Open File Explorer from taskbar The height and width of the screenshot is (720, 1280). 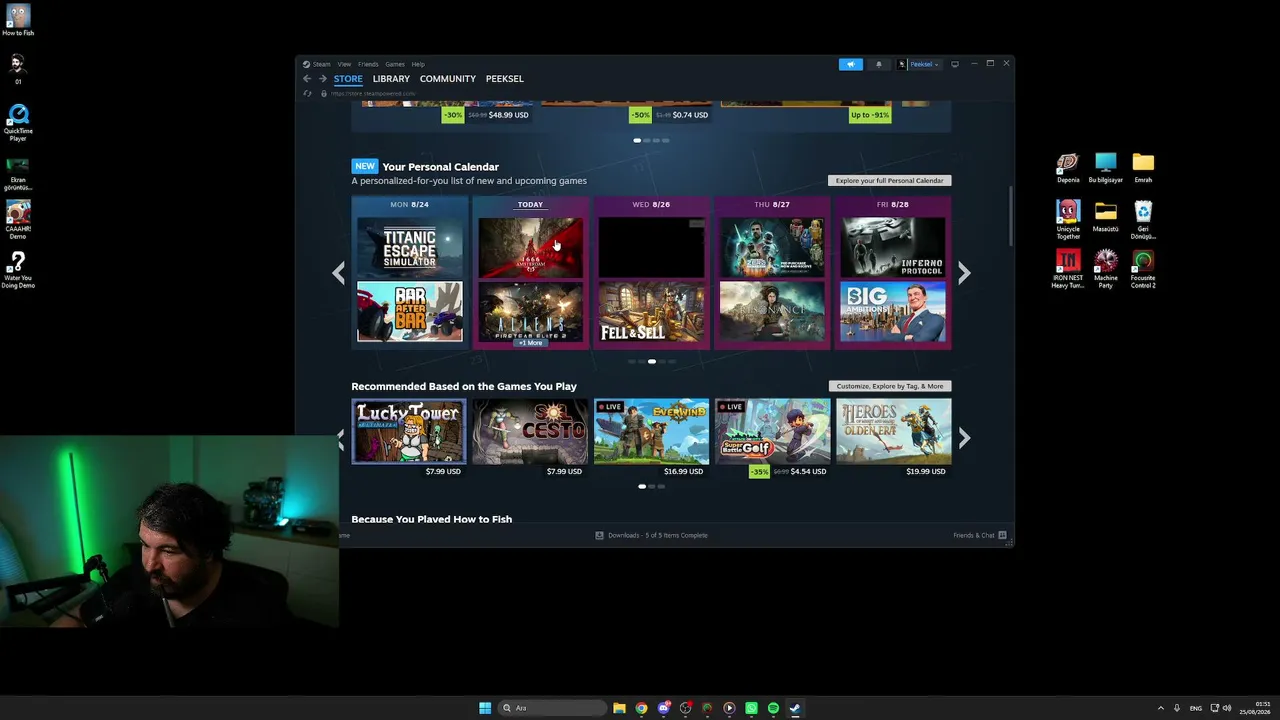pyautogui.click(x=619, y=708)
